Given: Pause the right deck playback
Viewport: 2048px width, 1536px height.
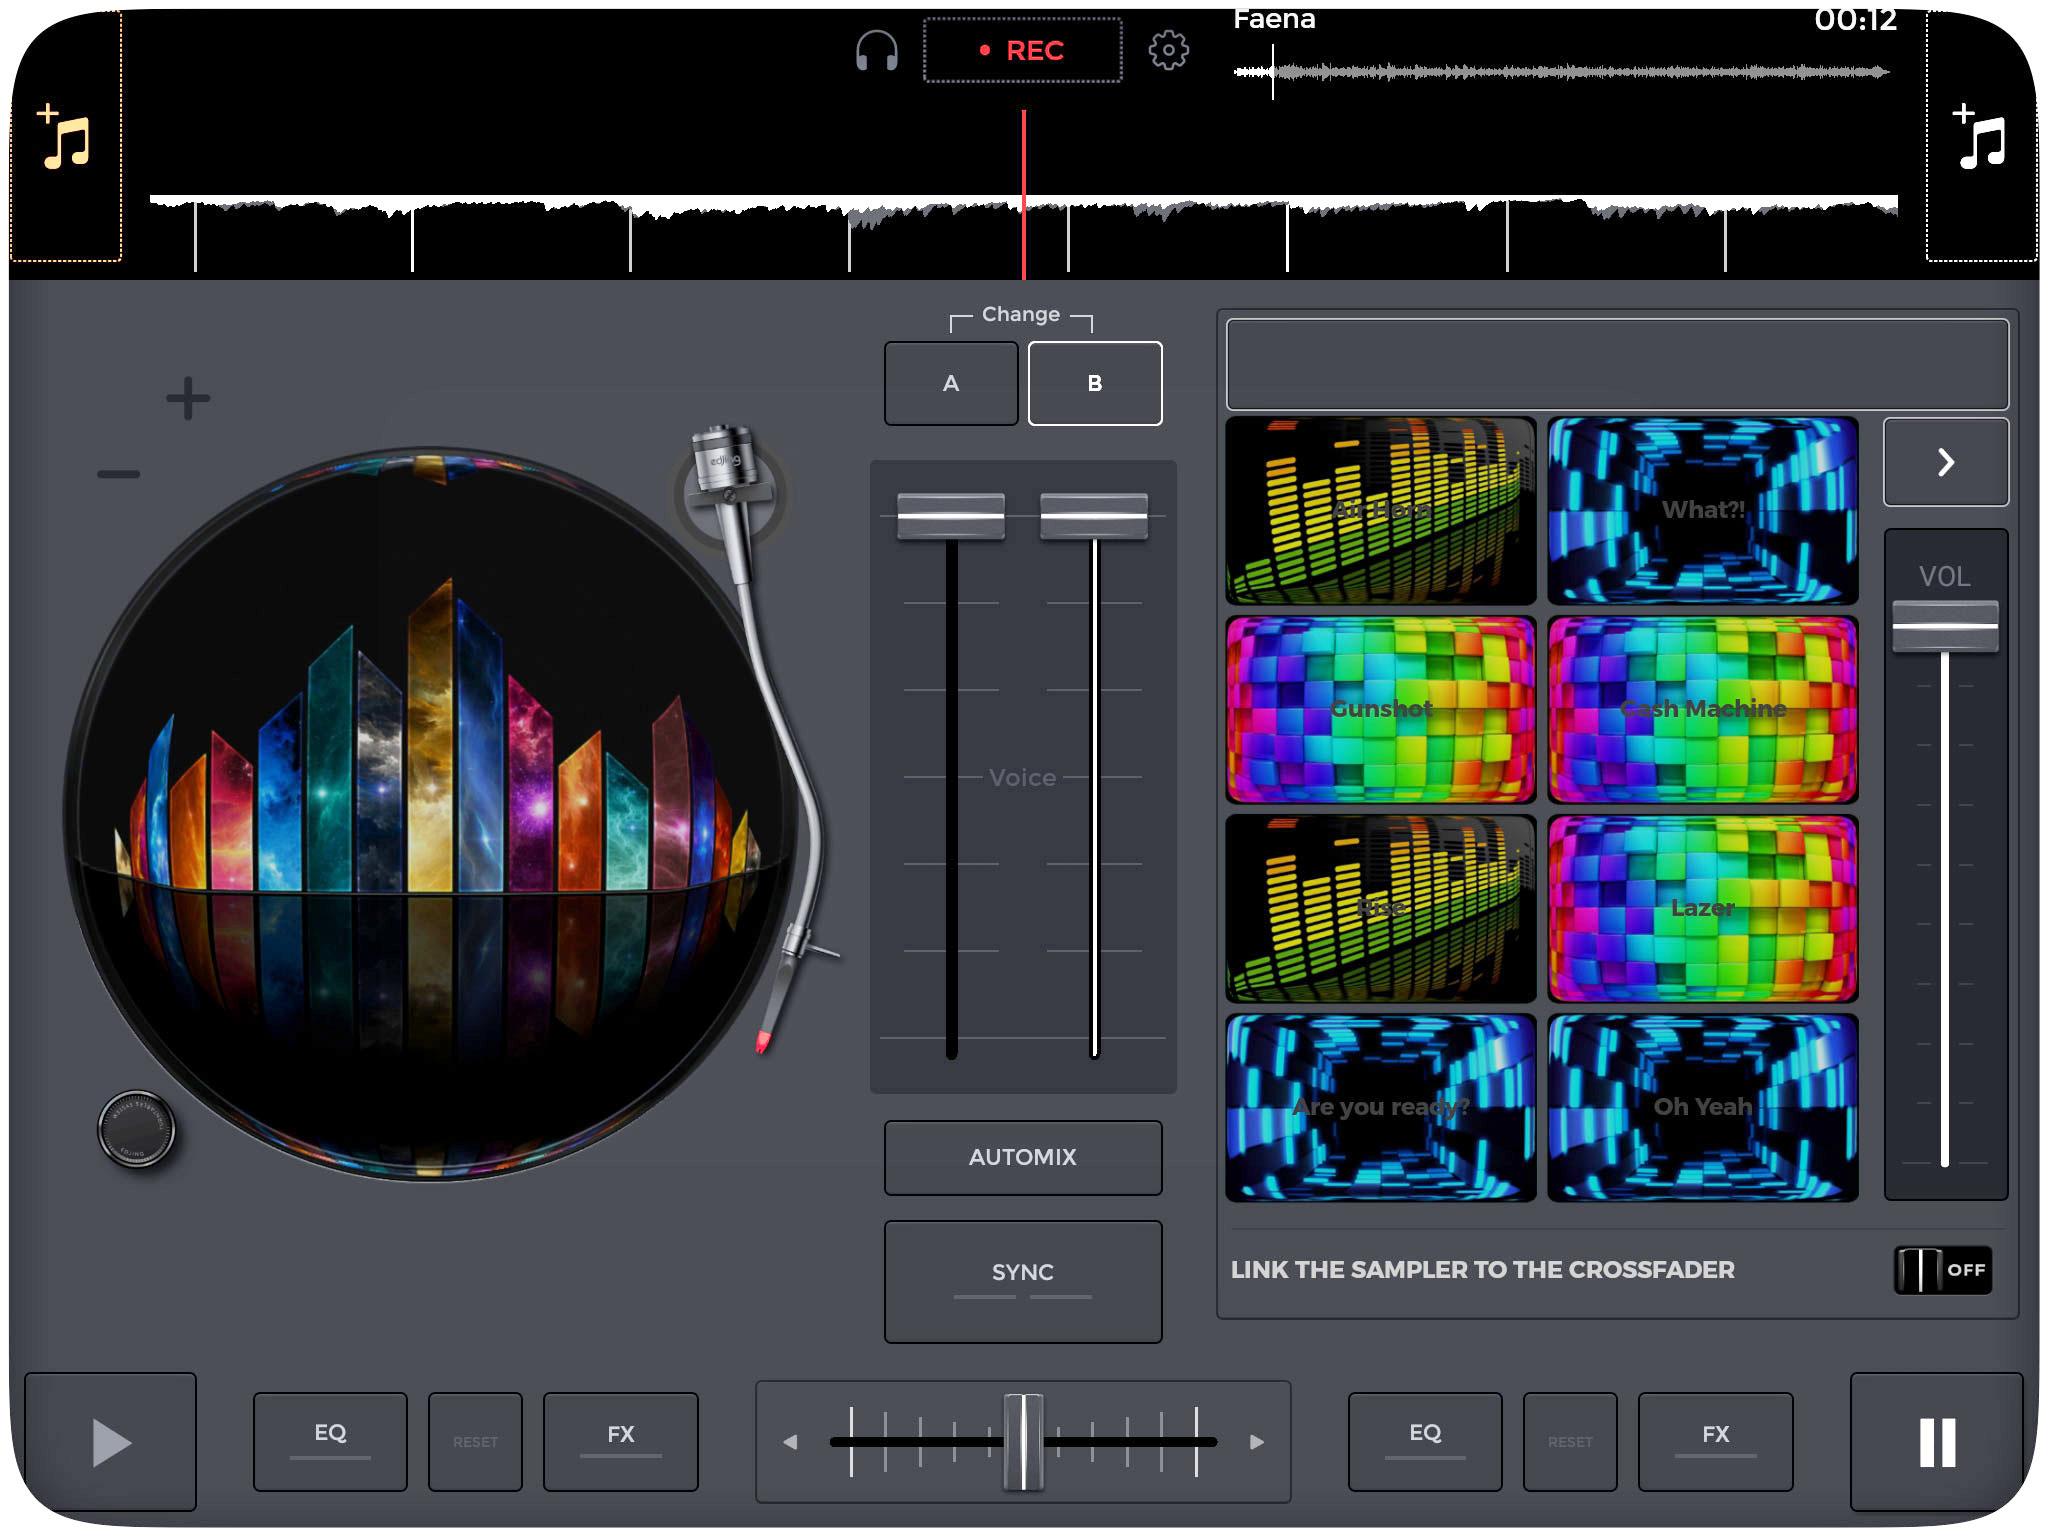Looking at the screenshot, I should coord(1937,1441).
